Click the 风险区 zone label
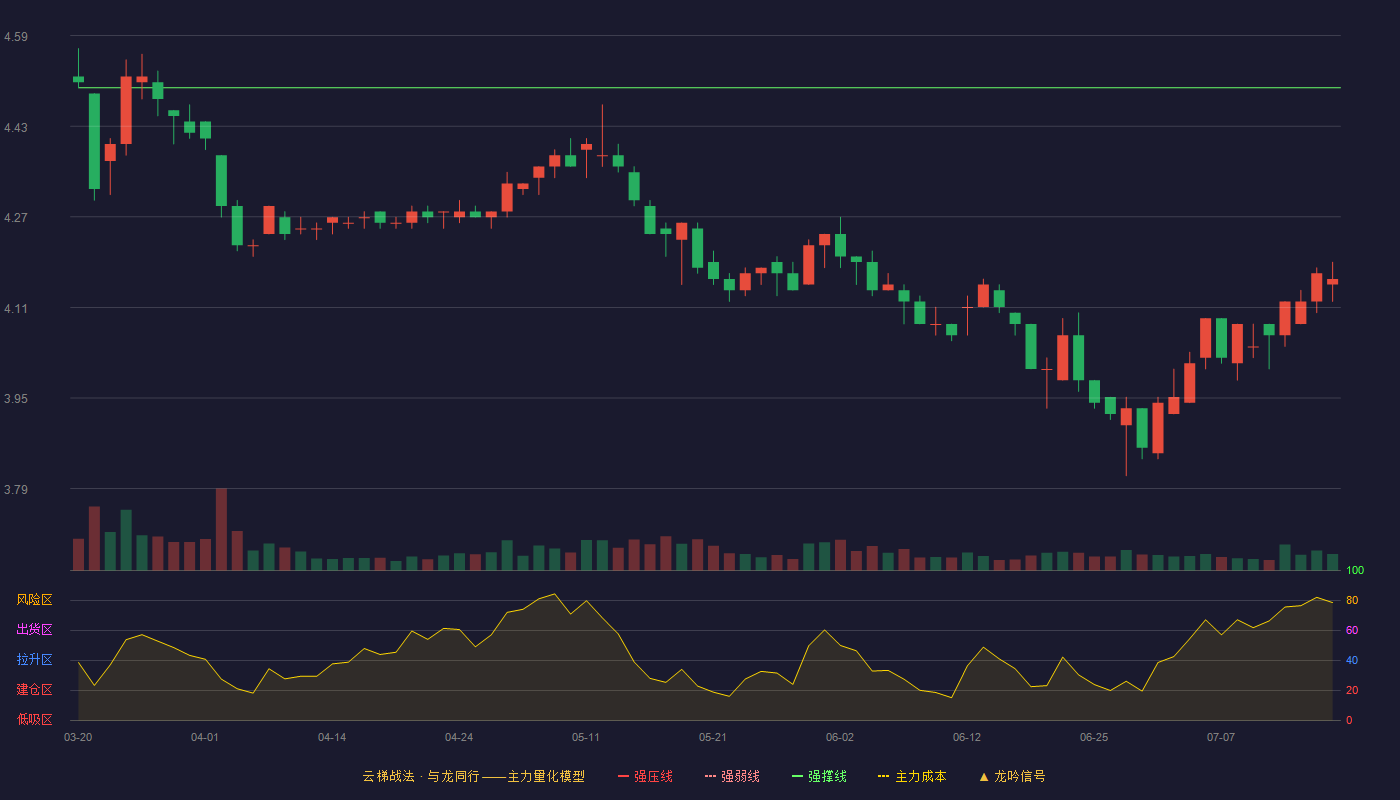The image size is (1400, 800). pos(35,600)
